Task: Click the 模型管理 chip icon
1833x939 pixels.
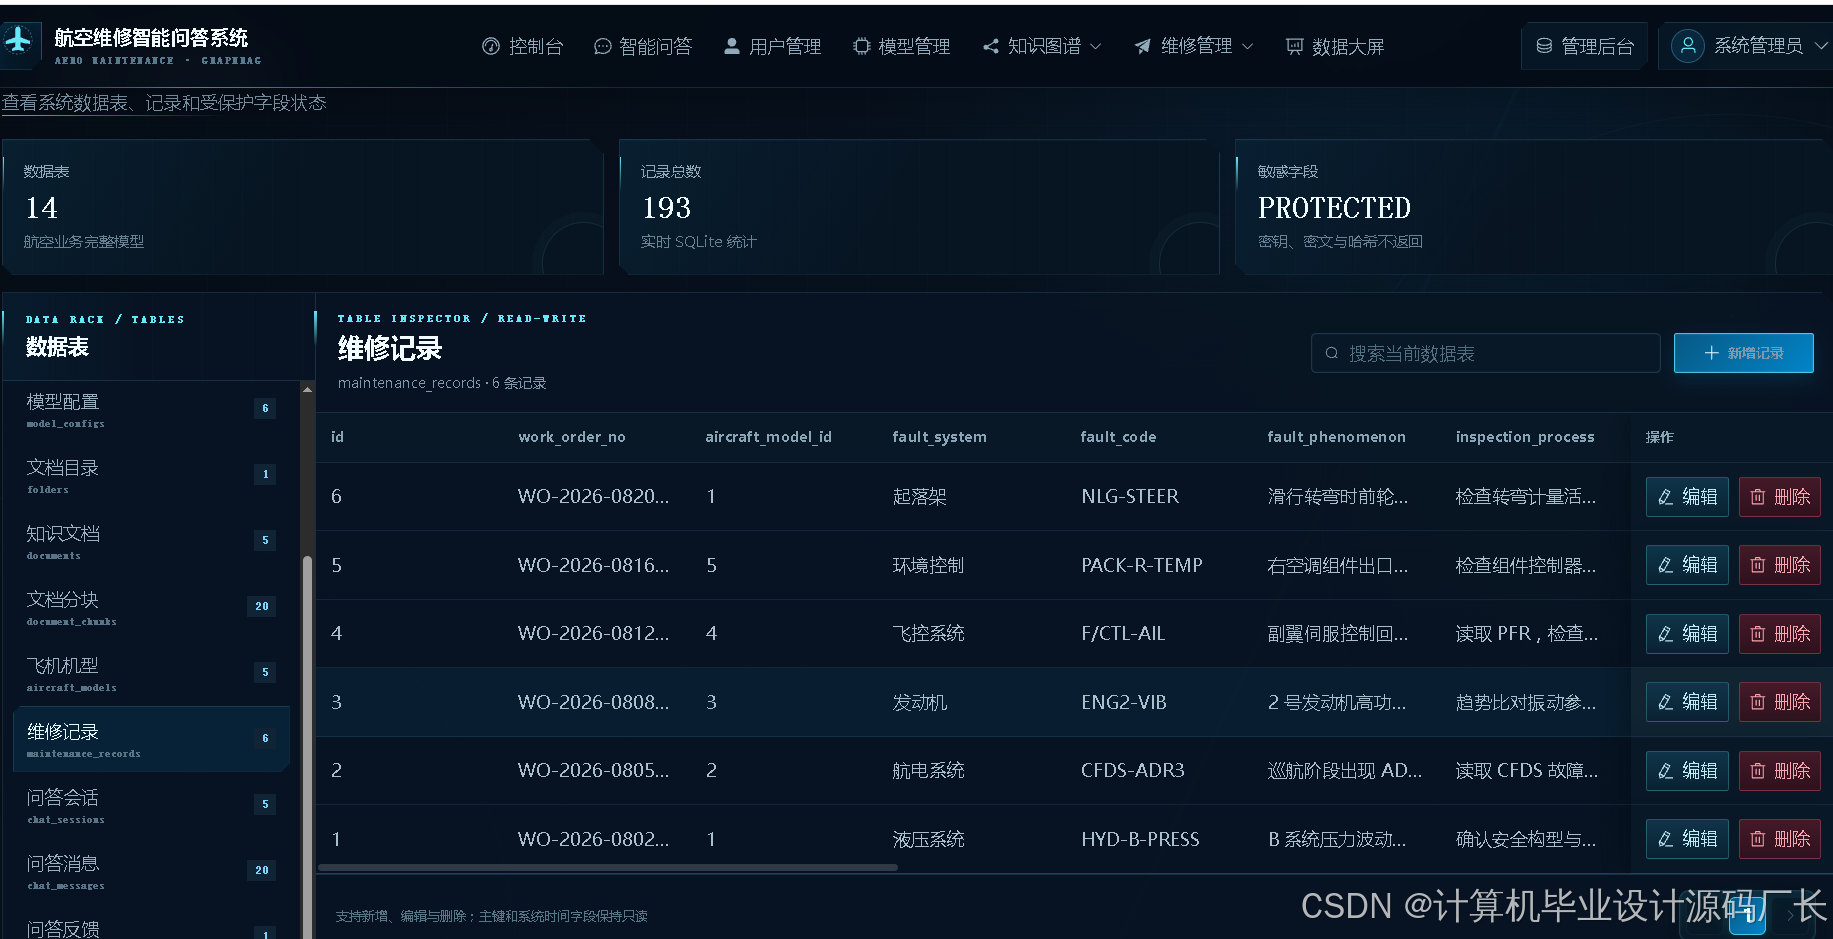Action: 861,46
